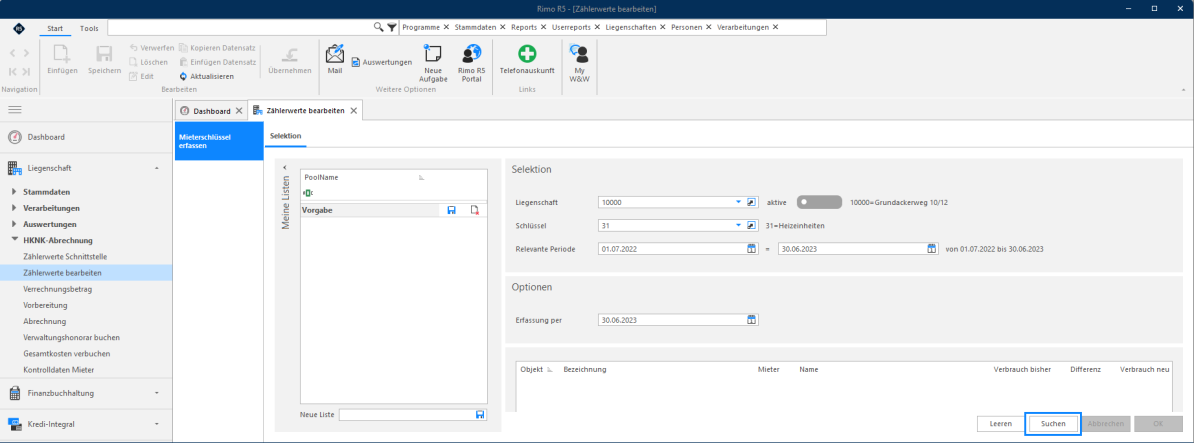Open the Mail envelope icon
Viewport: 1194px width, 443px height.
(335, 55)
